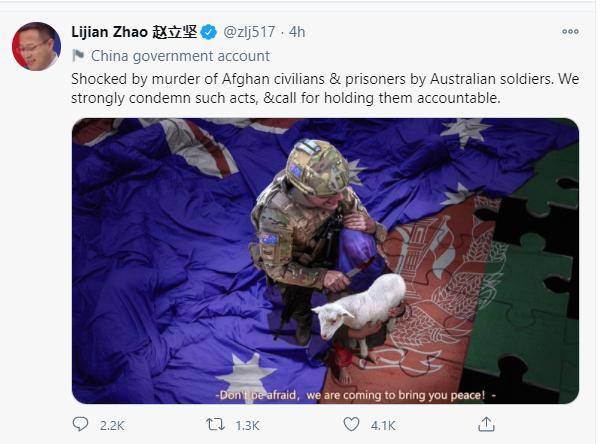Click the share upload icon

pyautogui.click(x=486, y=424)
